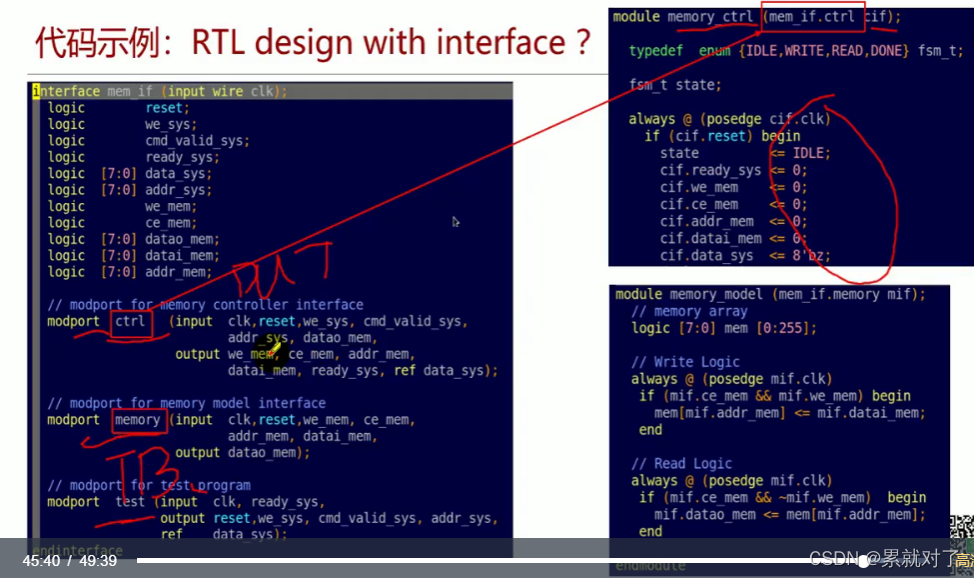974x578 pixels.
Task: Click the '// memory array' comment
Action: coord(690,311)
